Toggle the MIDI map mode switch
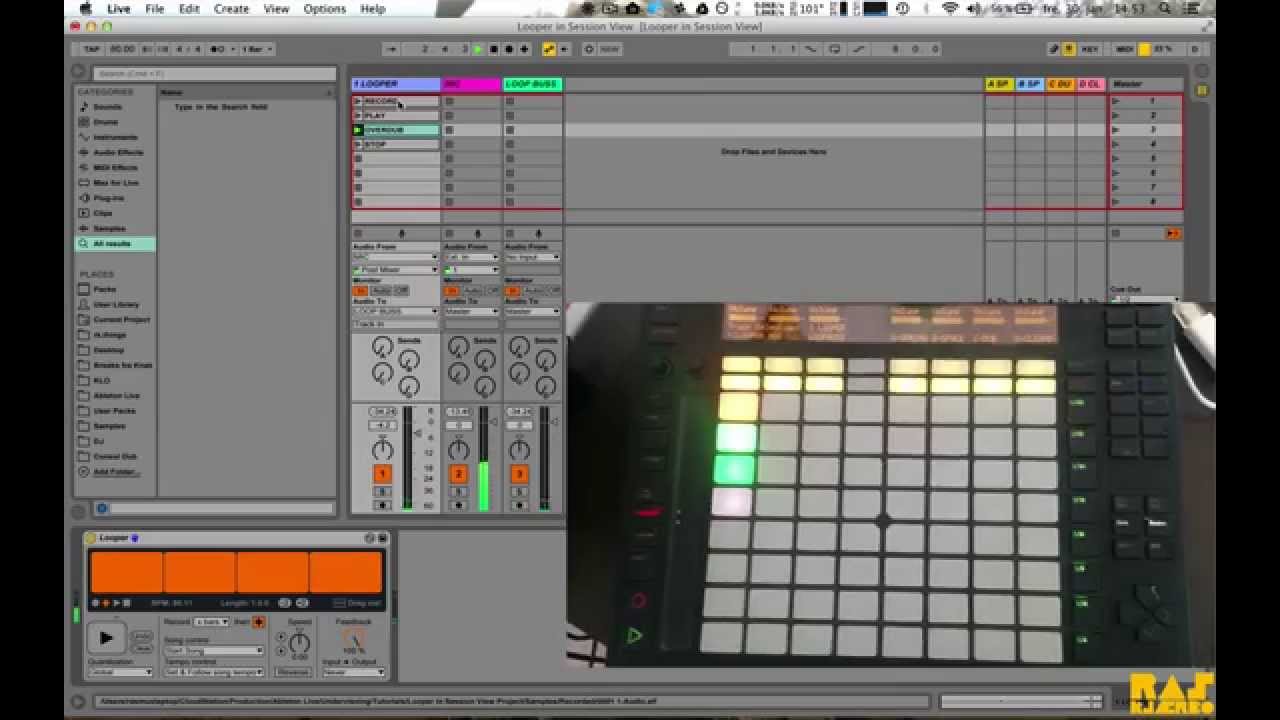1280x720 pixels. [1124, 49]
